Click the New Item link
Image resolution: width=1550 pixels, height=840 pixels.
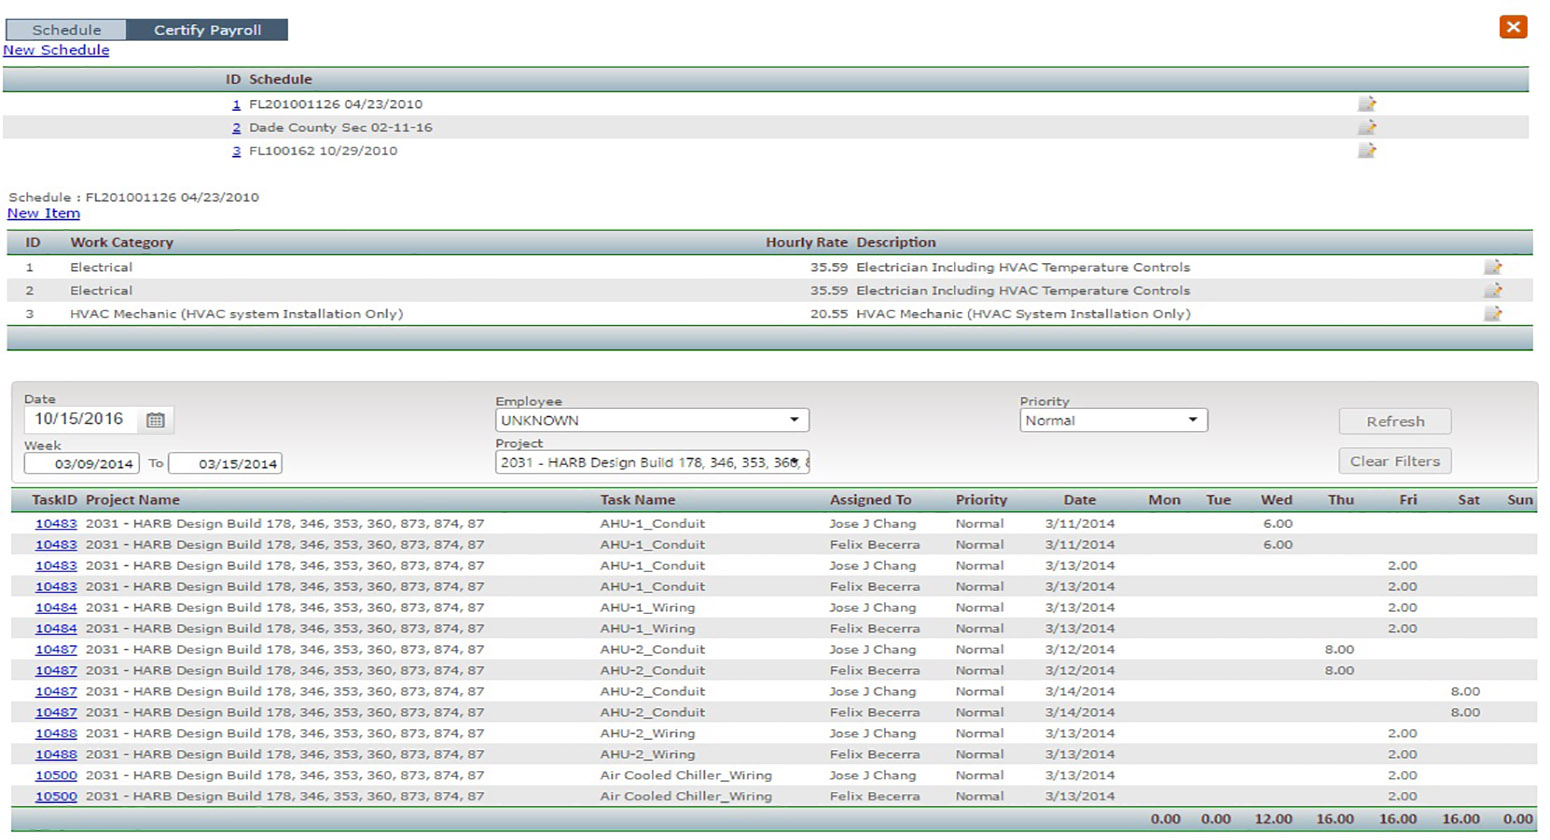coord(44,213)
